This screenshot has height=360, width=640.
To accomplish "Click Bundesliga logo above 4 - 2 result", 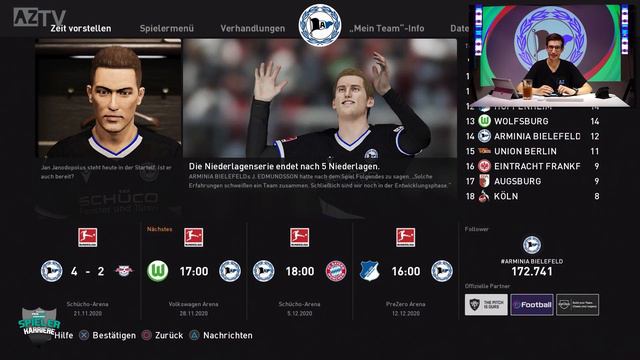I will [87, 237].
